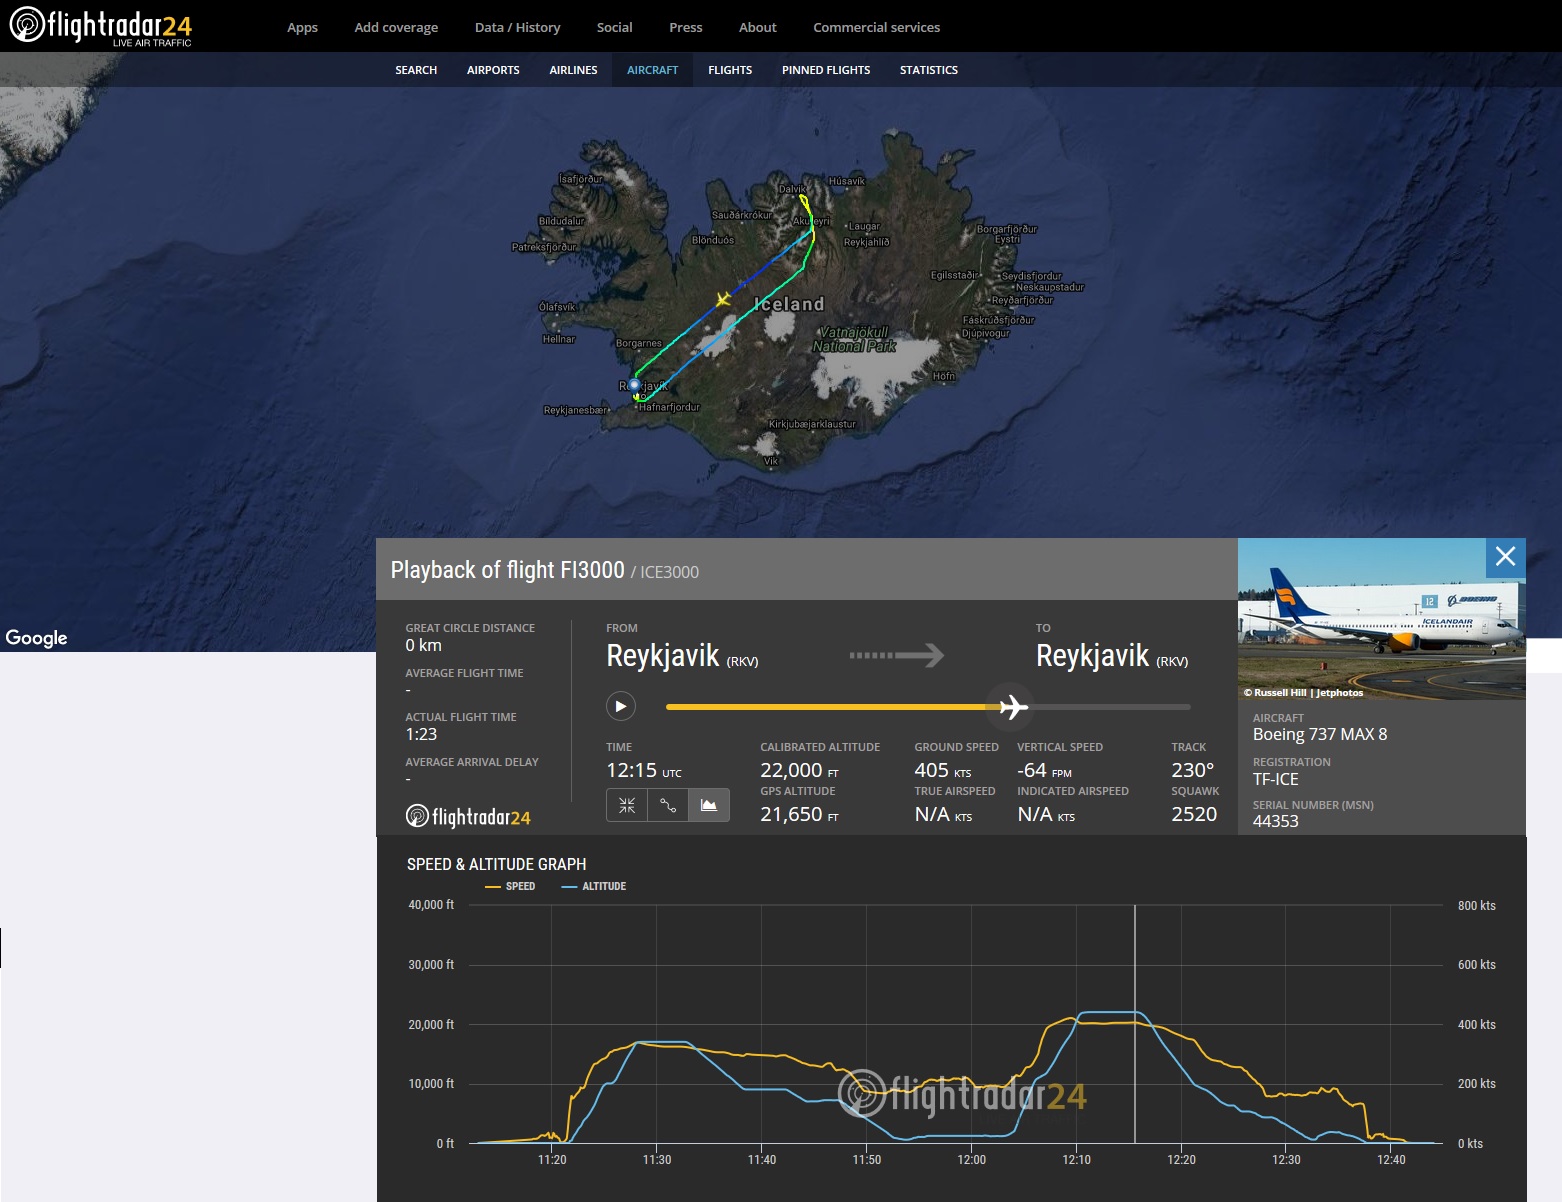Click serial number value 44353
This screenshot has height=1202, width=1562.
pyautogui.click(x=1276, y=821)
